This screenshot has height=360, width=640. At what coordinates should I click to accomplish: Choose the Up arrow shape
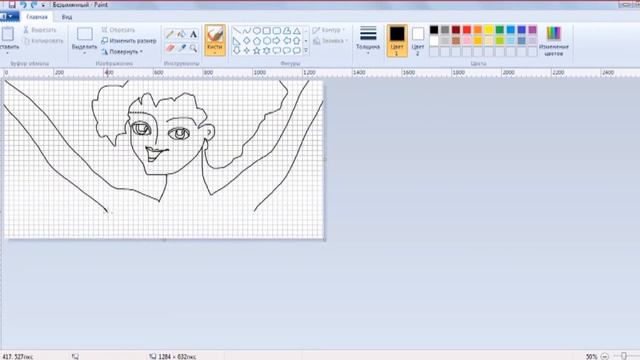pyautogui.click(x=297, y=41)
